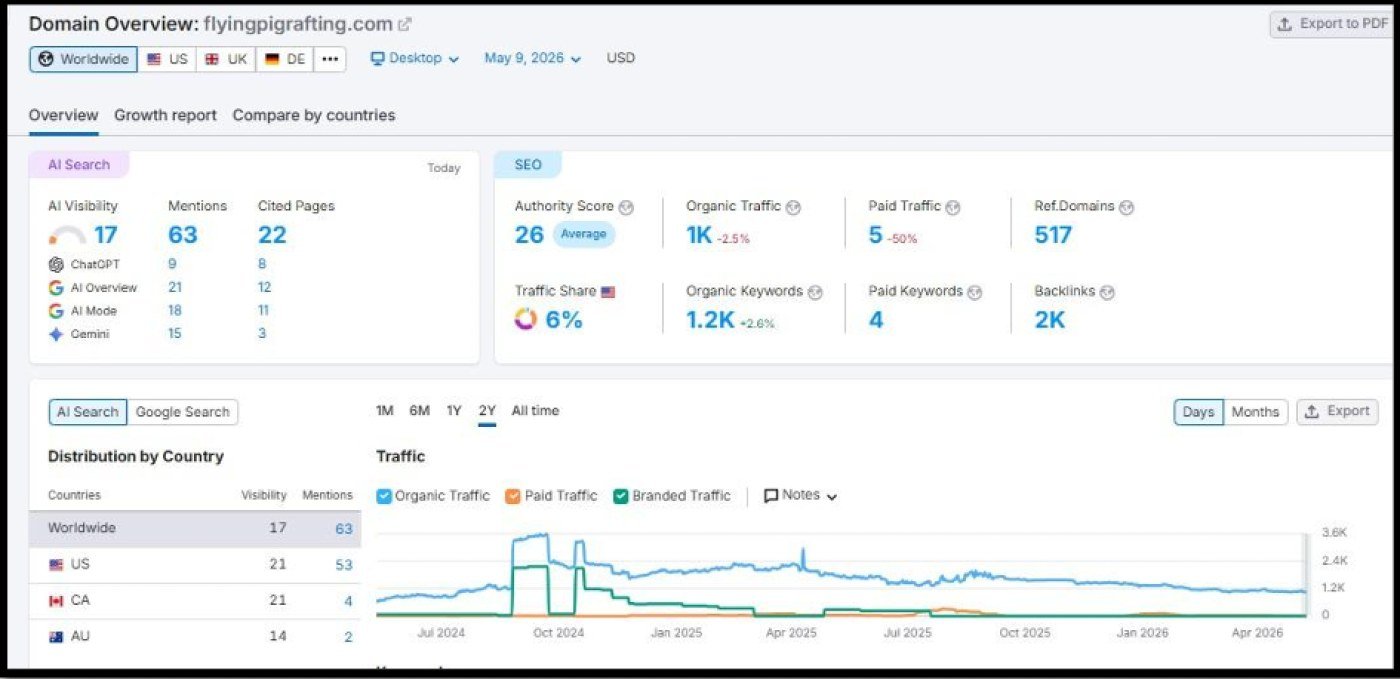Click info icon next to Paid Keywords

(975, 292)
